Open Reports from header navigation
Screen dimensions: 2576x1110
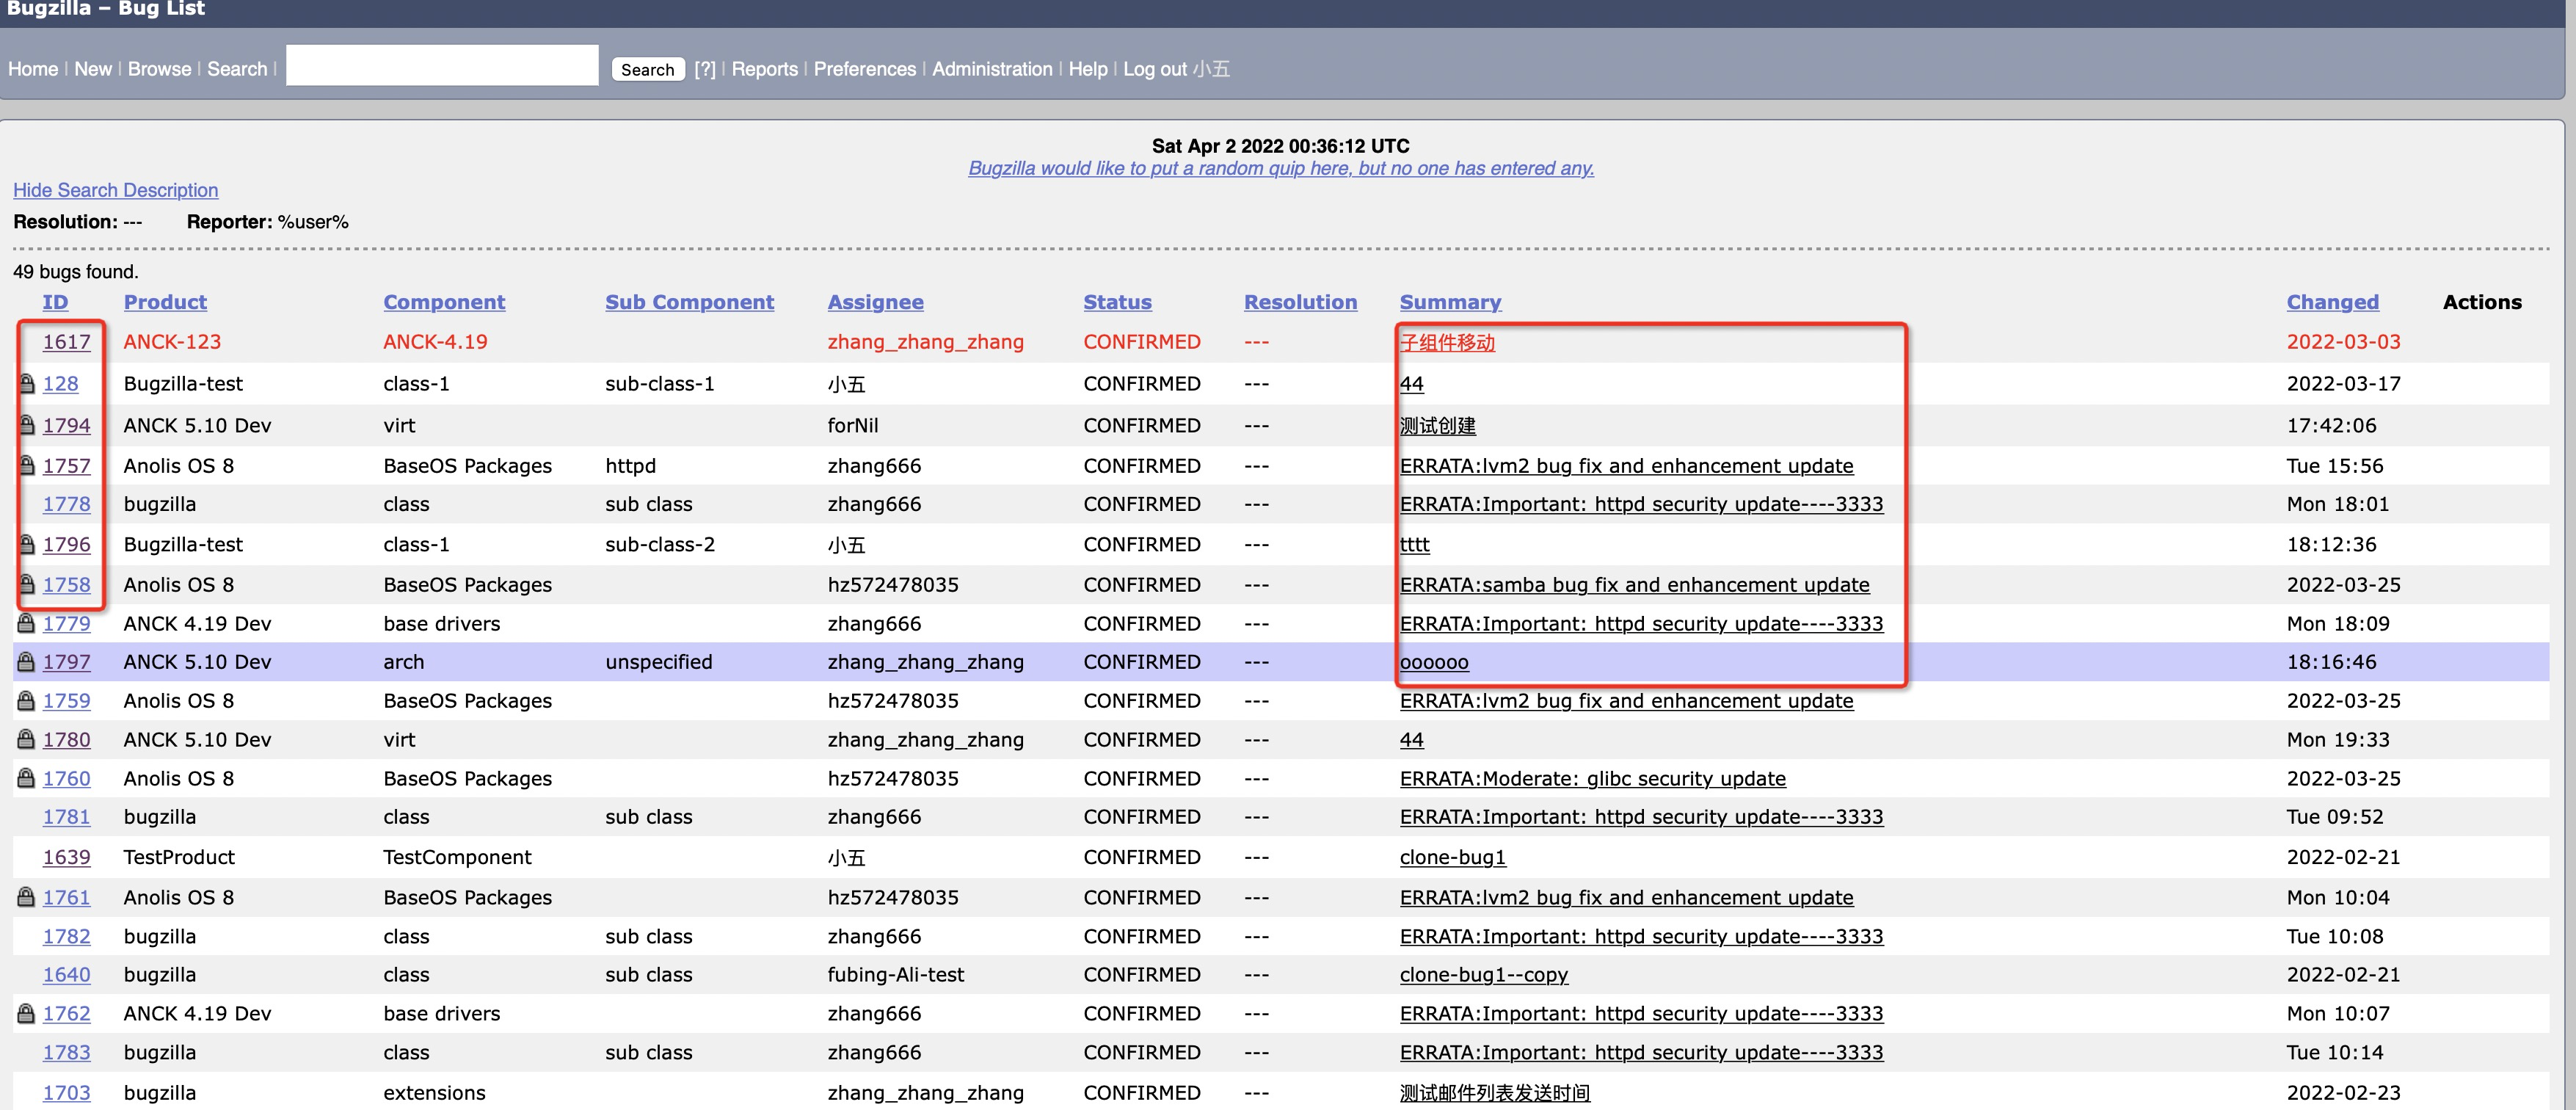click(x=764, y=69)
